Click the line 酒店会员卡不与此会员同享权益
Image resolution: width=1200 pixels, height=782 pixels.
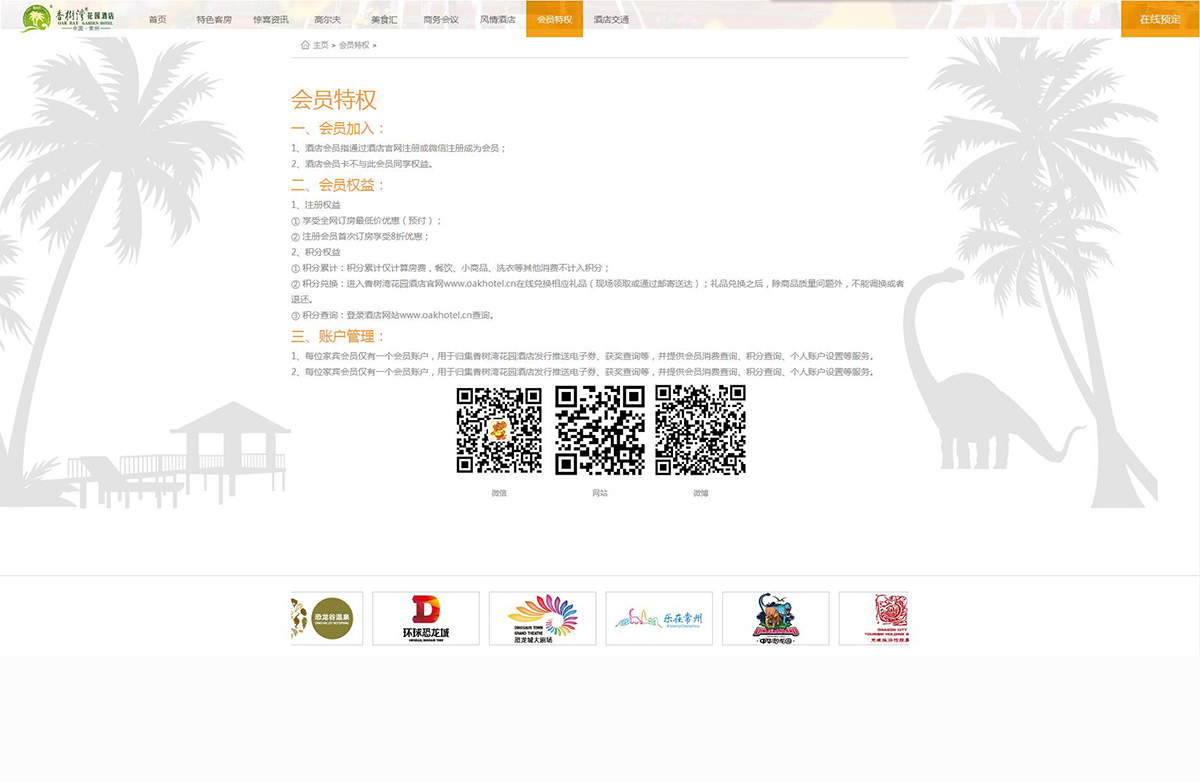[362, 164]
